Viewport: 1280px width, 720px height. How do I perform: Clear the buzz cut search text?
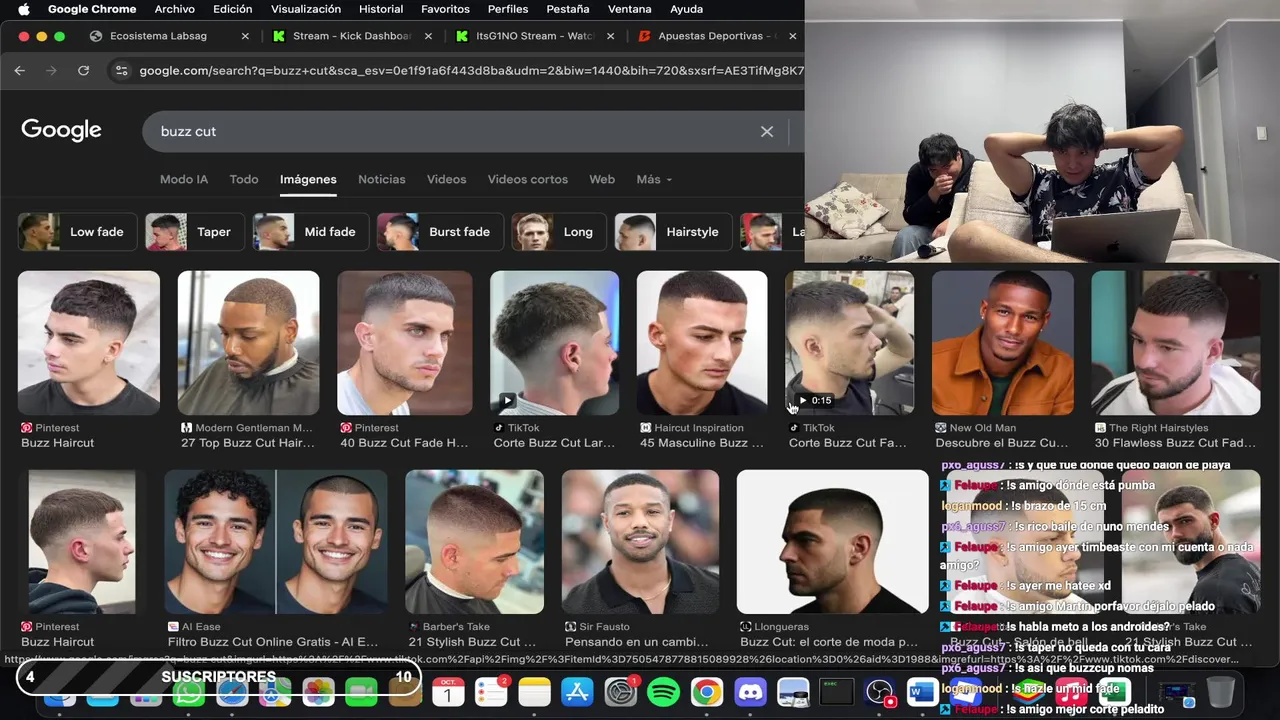coord(767,131)
